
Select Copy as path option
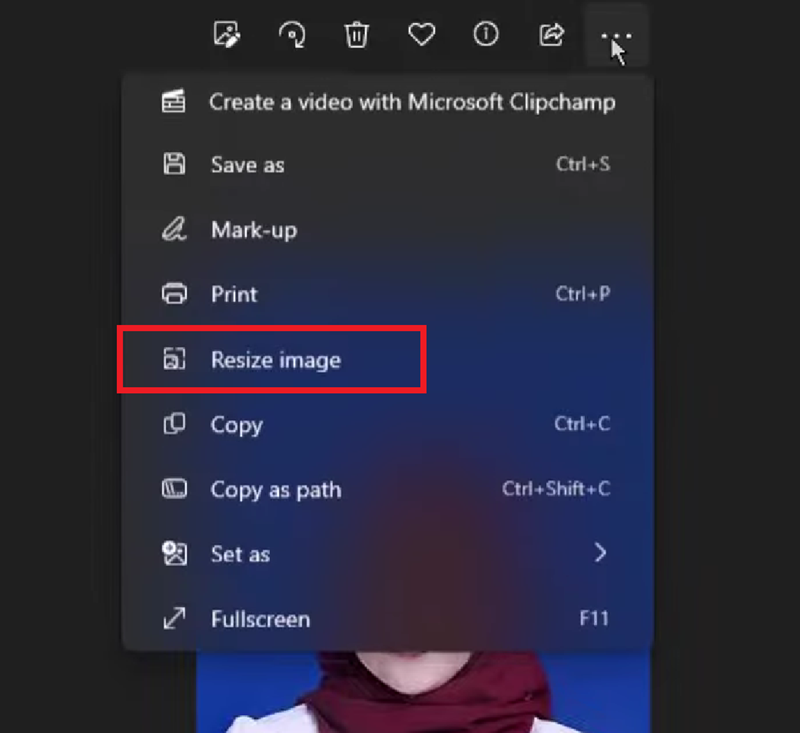coord(275,490)
